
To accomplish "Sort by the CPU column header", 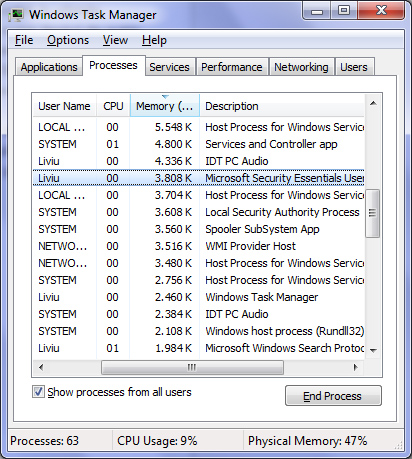I will [113, 106].
